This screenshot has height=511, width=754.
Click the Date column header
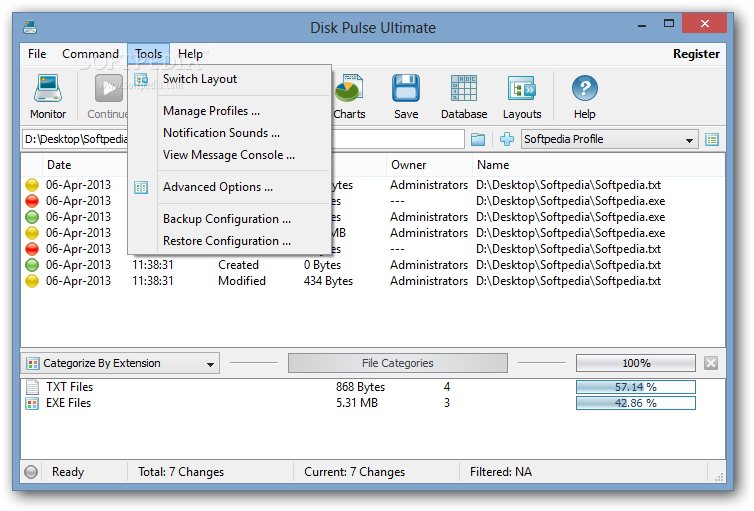59,165
